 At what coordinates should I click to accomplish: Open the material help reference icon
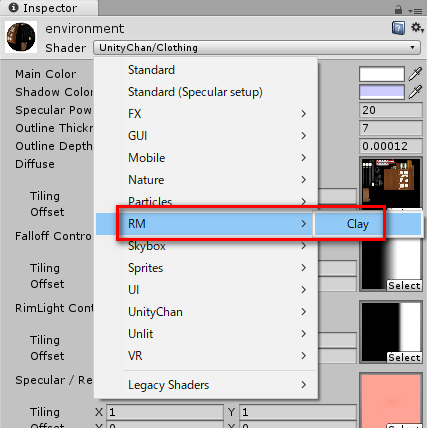(398, 28)
